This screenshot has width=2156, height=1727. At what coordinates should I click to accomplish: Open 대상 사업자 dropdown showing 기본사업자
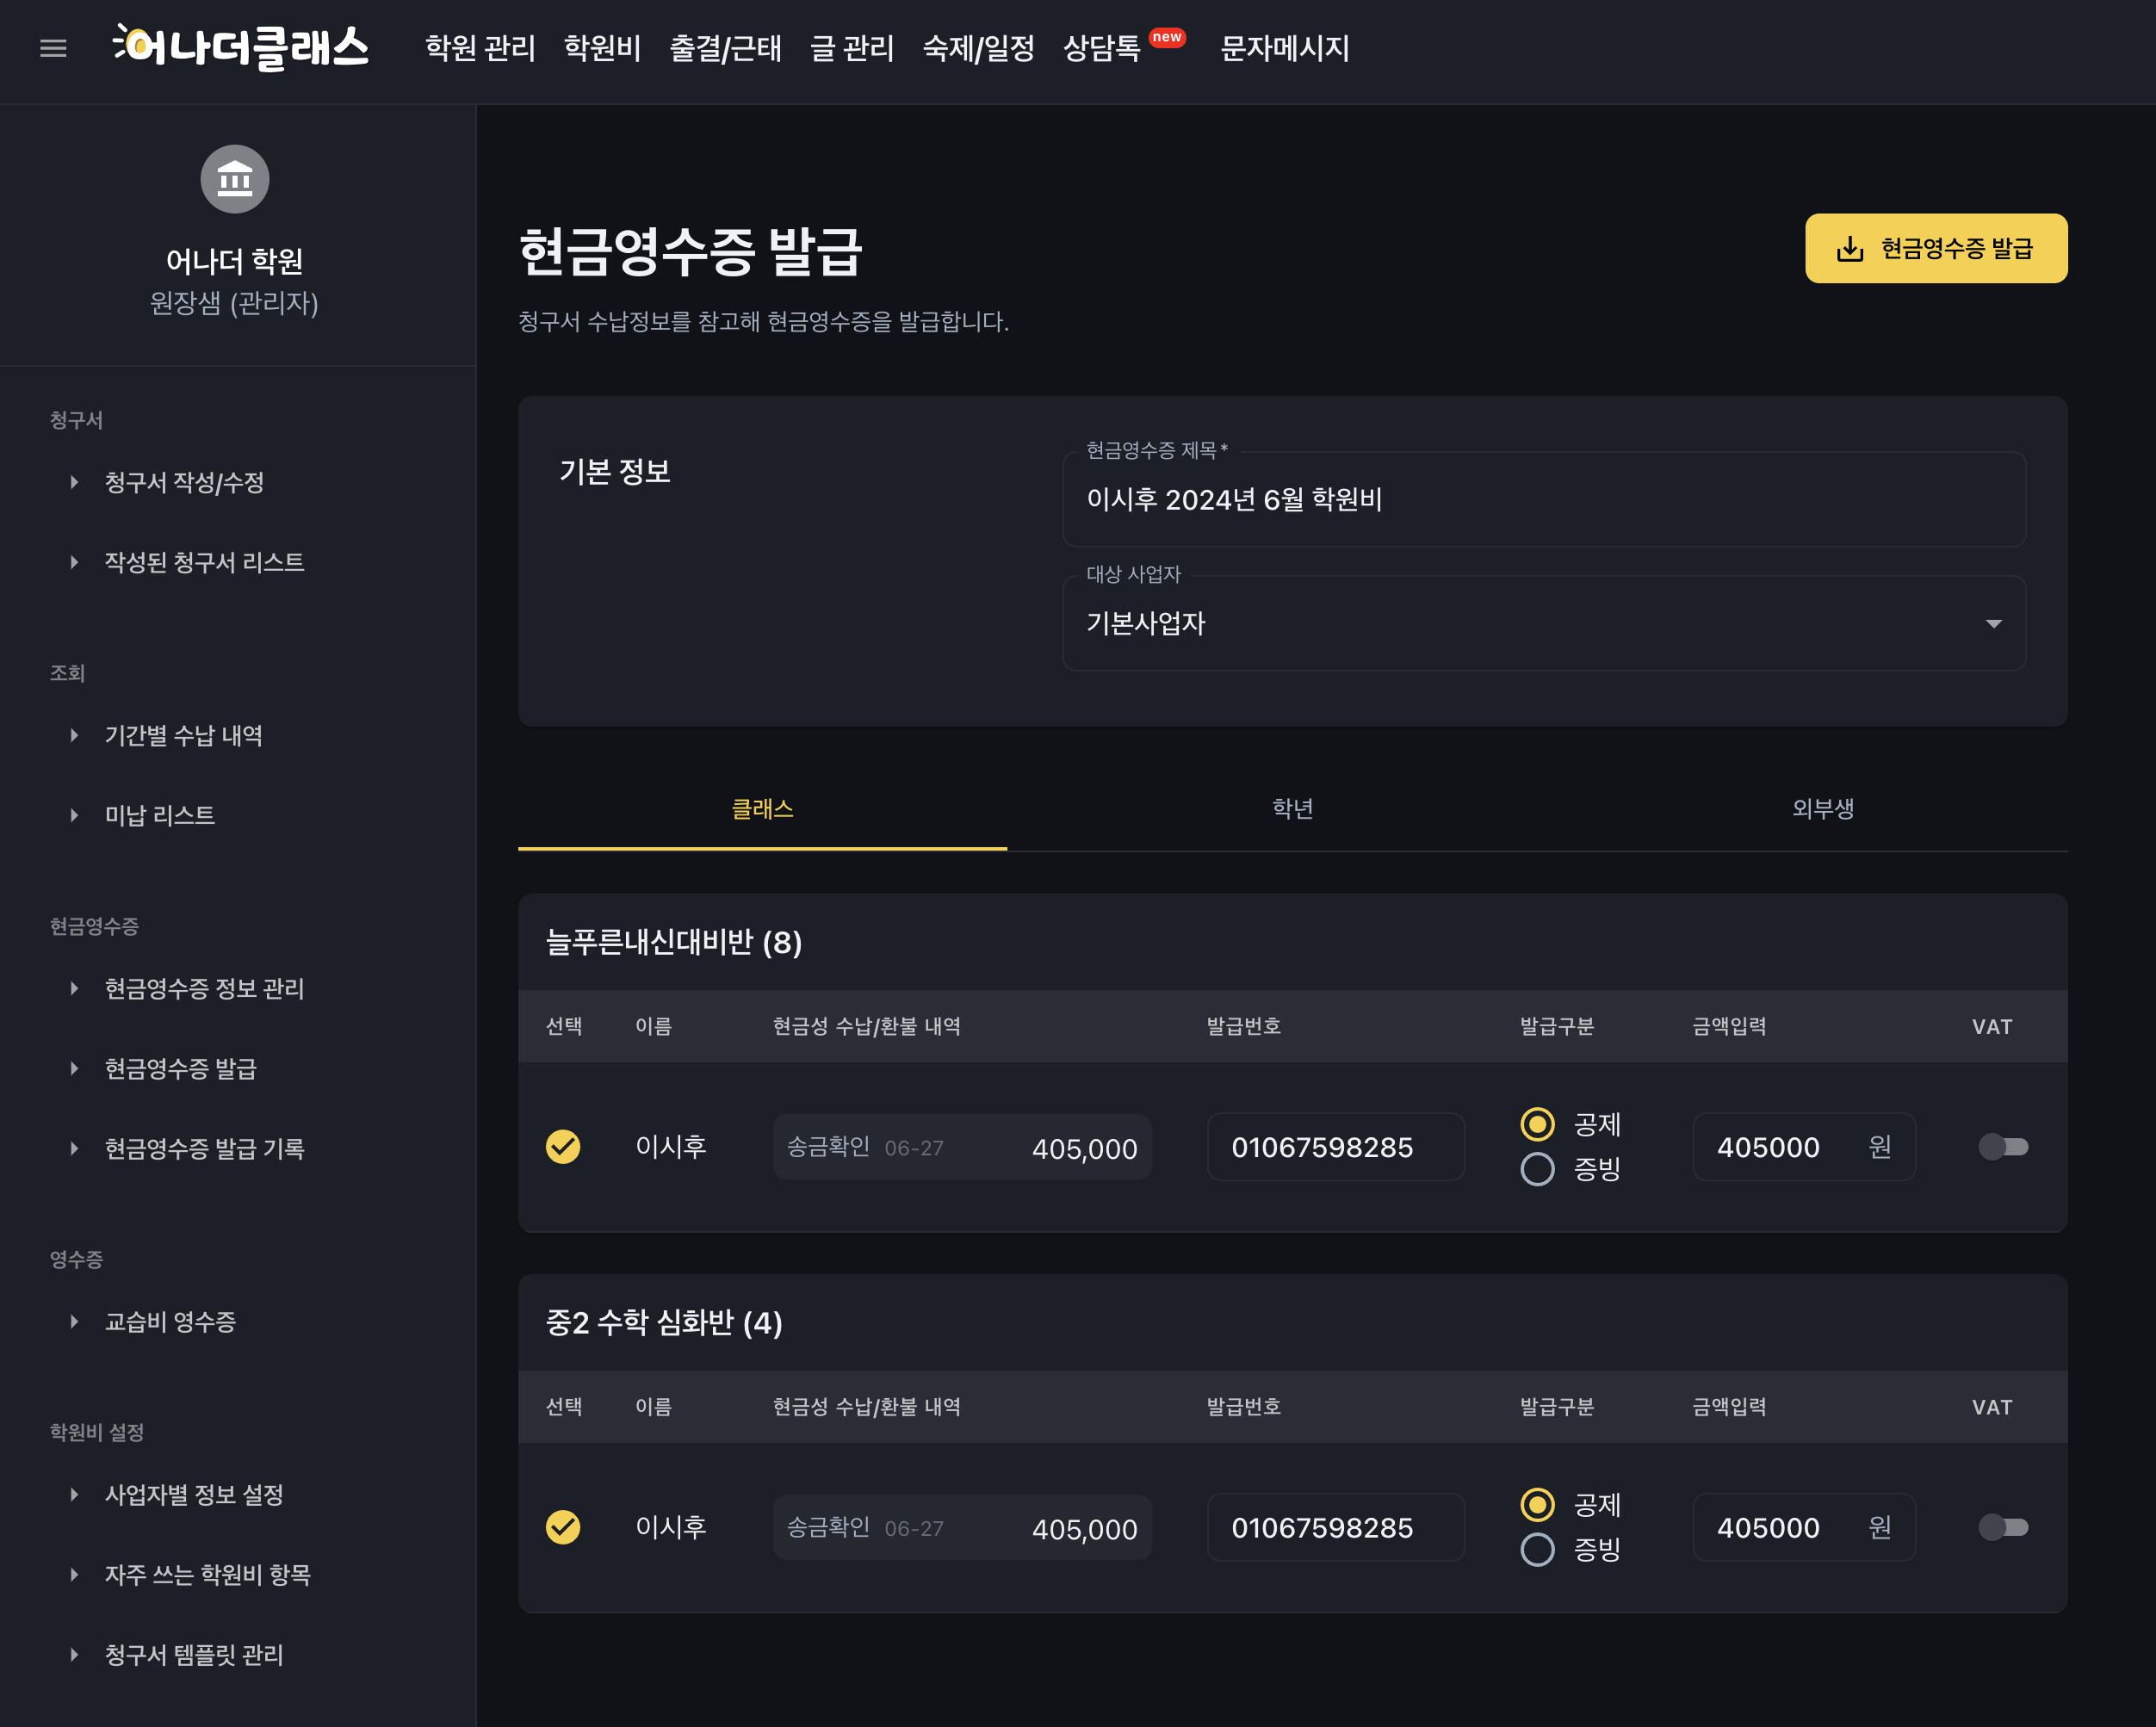click(1544, 623)
